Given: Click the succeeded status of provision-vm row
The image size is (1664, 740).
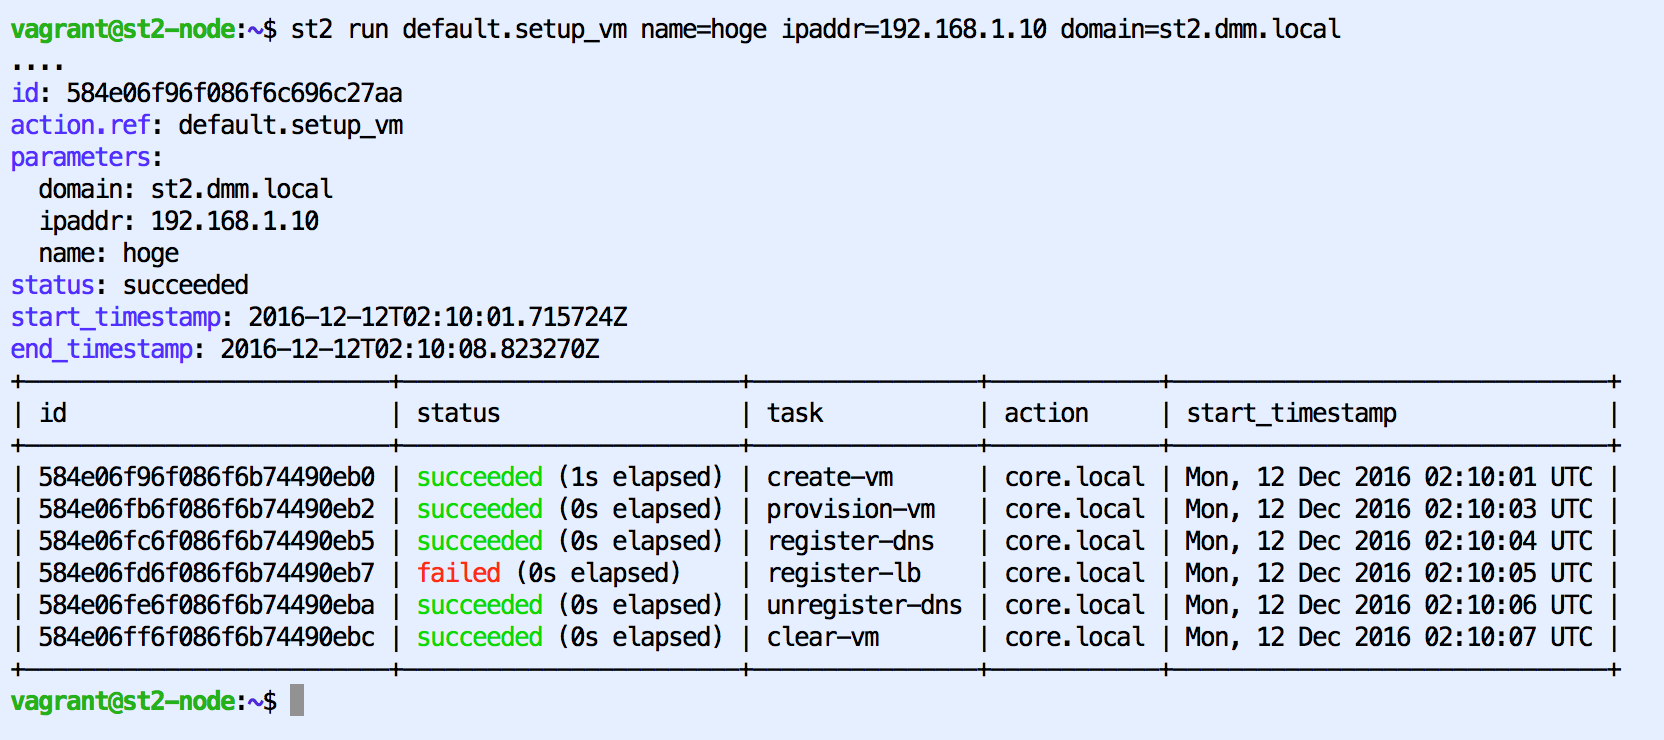Looking at the screenshot, I should (480, 509).
